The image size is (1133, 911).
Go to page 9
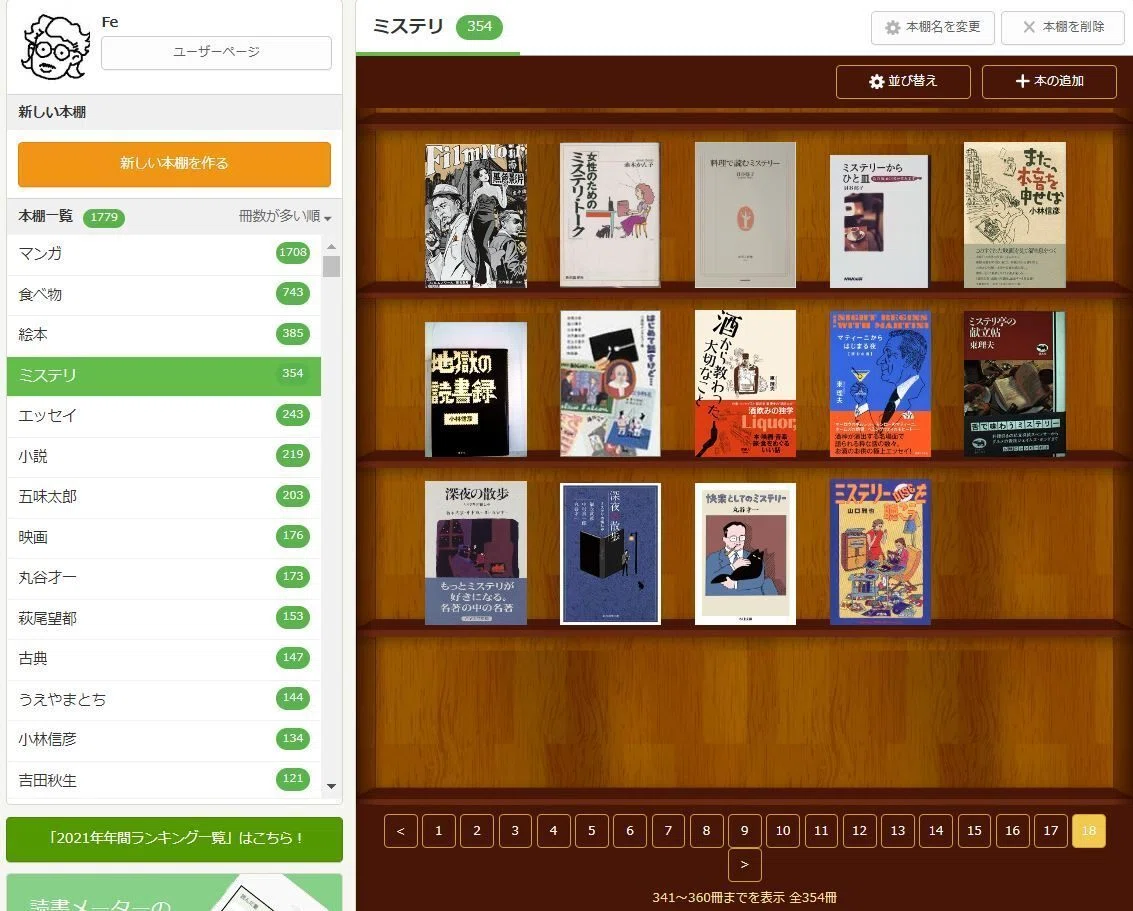[745, 831]
